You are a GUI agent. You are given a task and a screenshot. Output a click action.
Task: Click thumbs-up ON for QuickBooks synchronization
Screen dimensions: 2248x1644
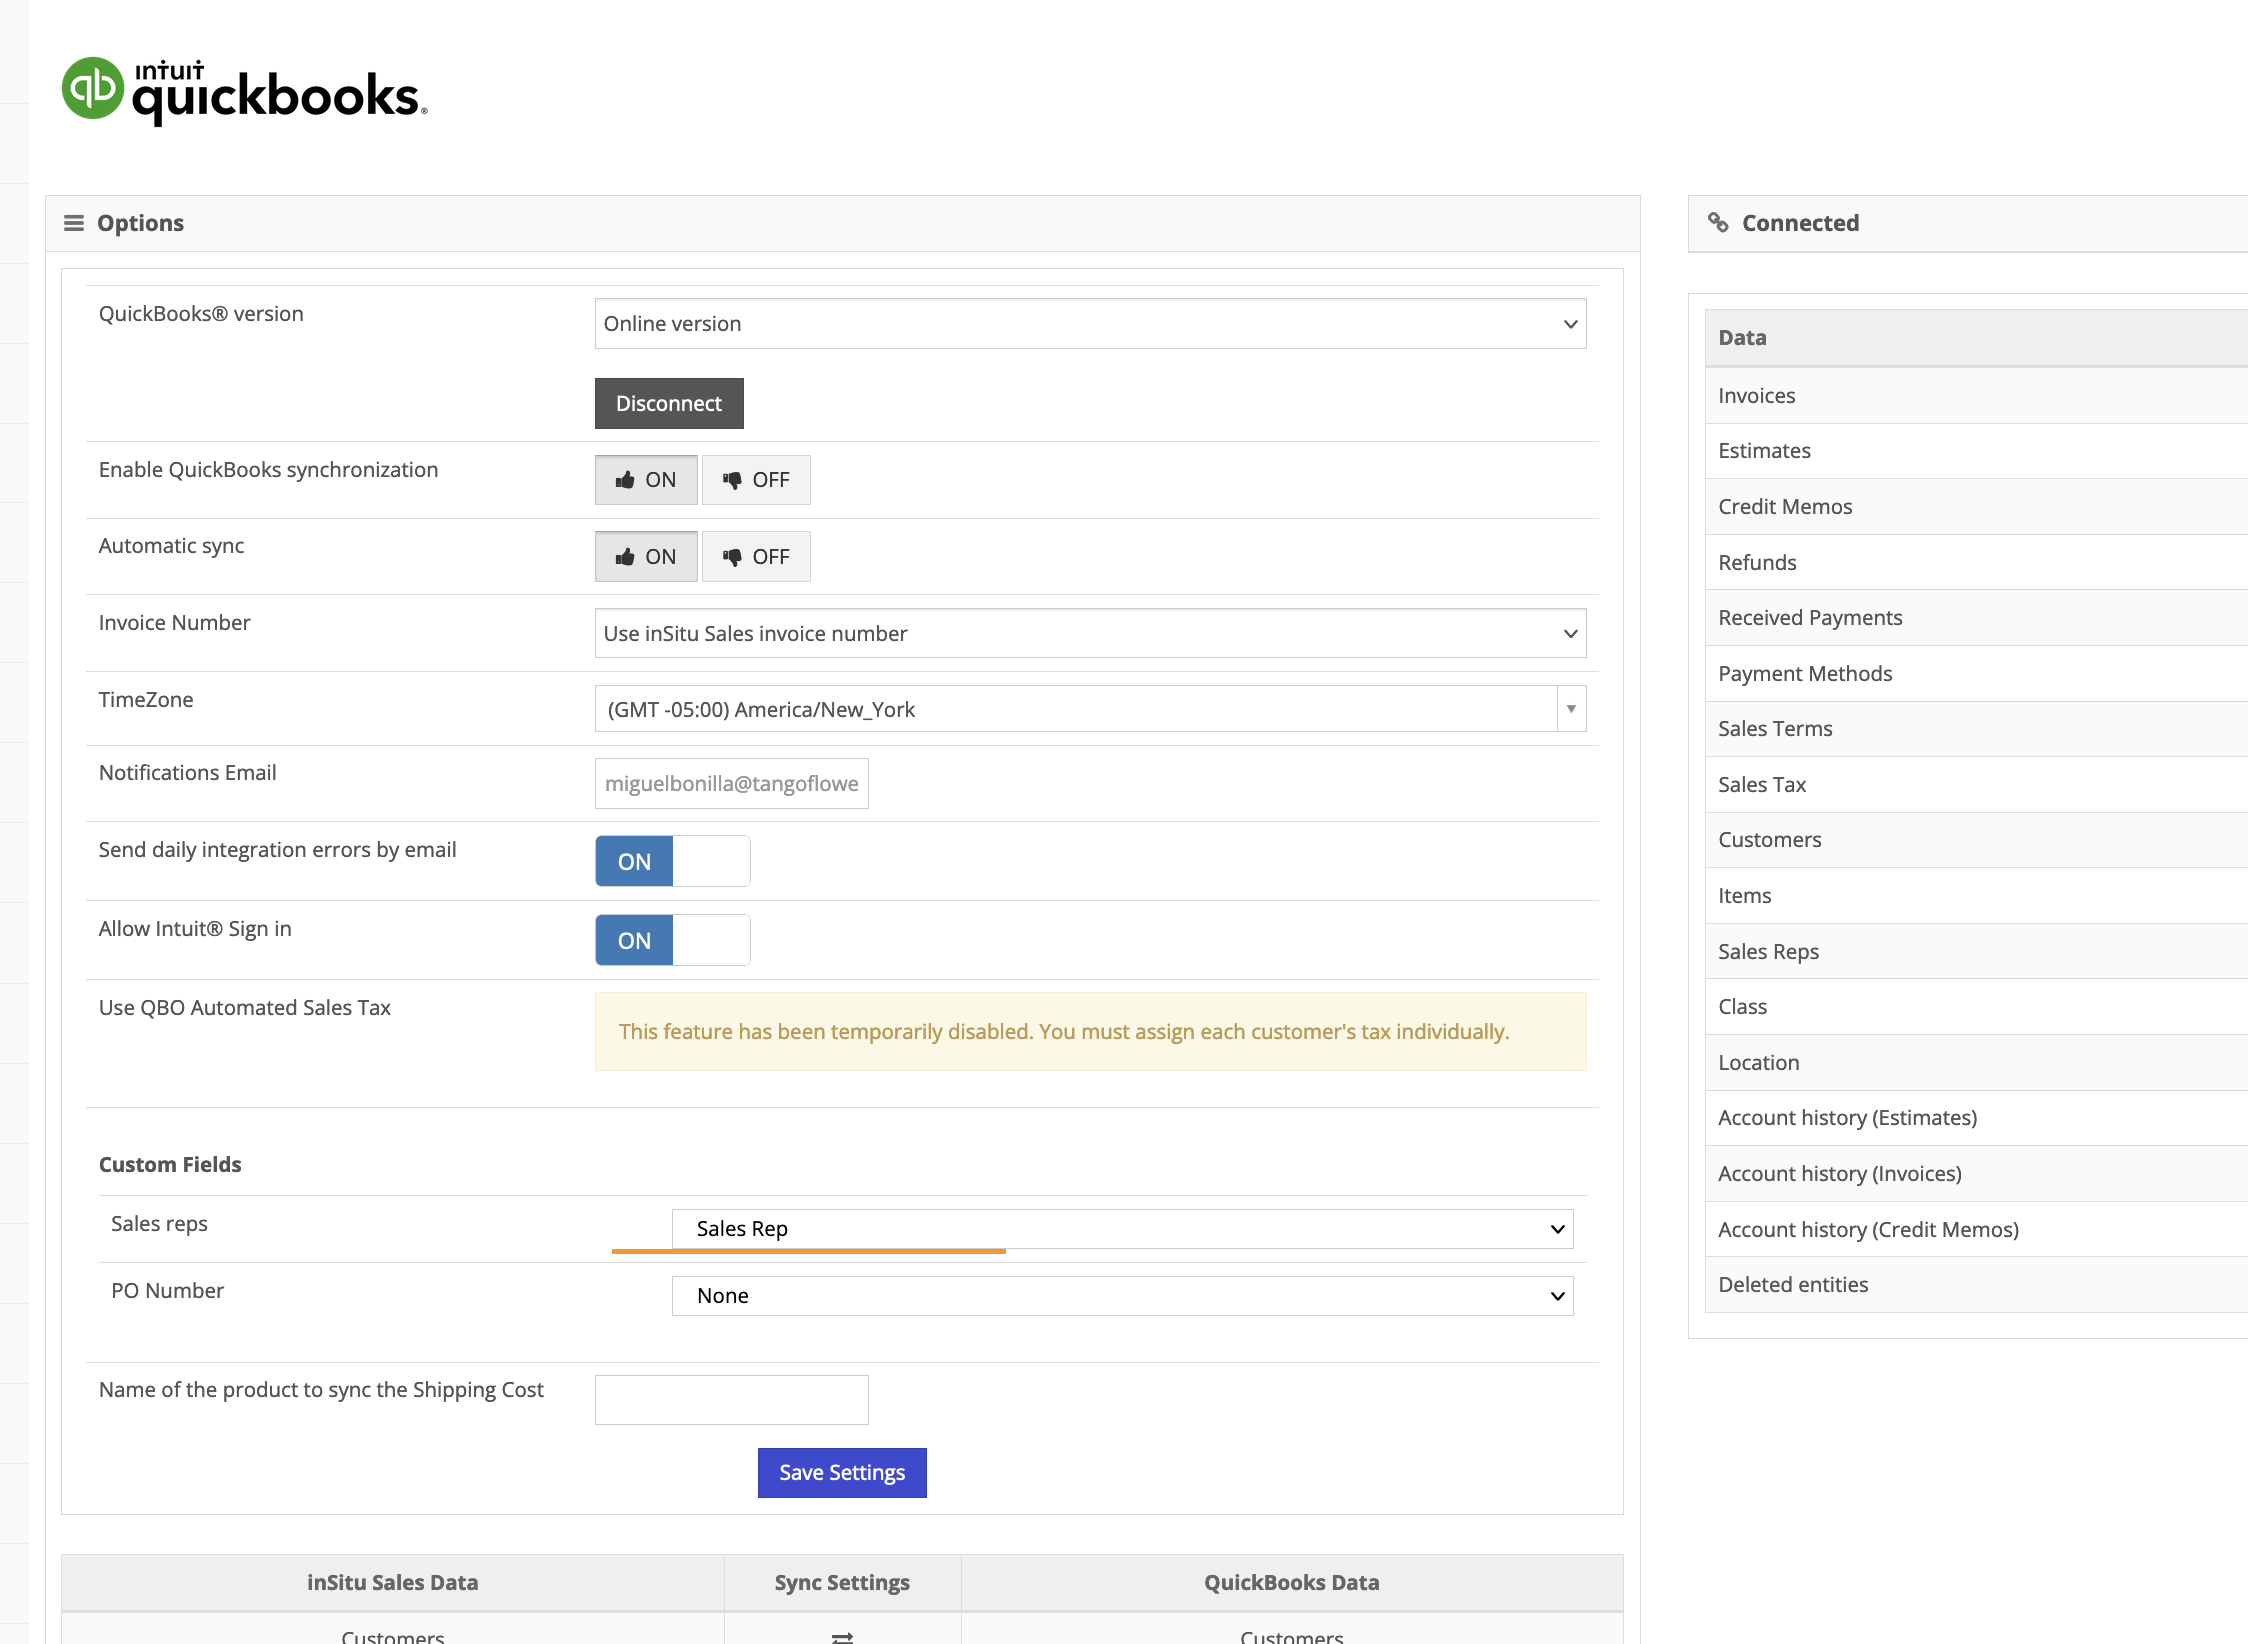pyautogui.click(x=646, y=480)
